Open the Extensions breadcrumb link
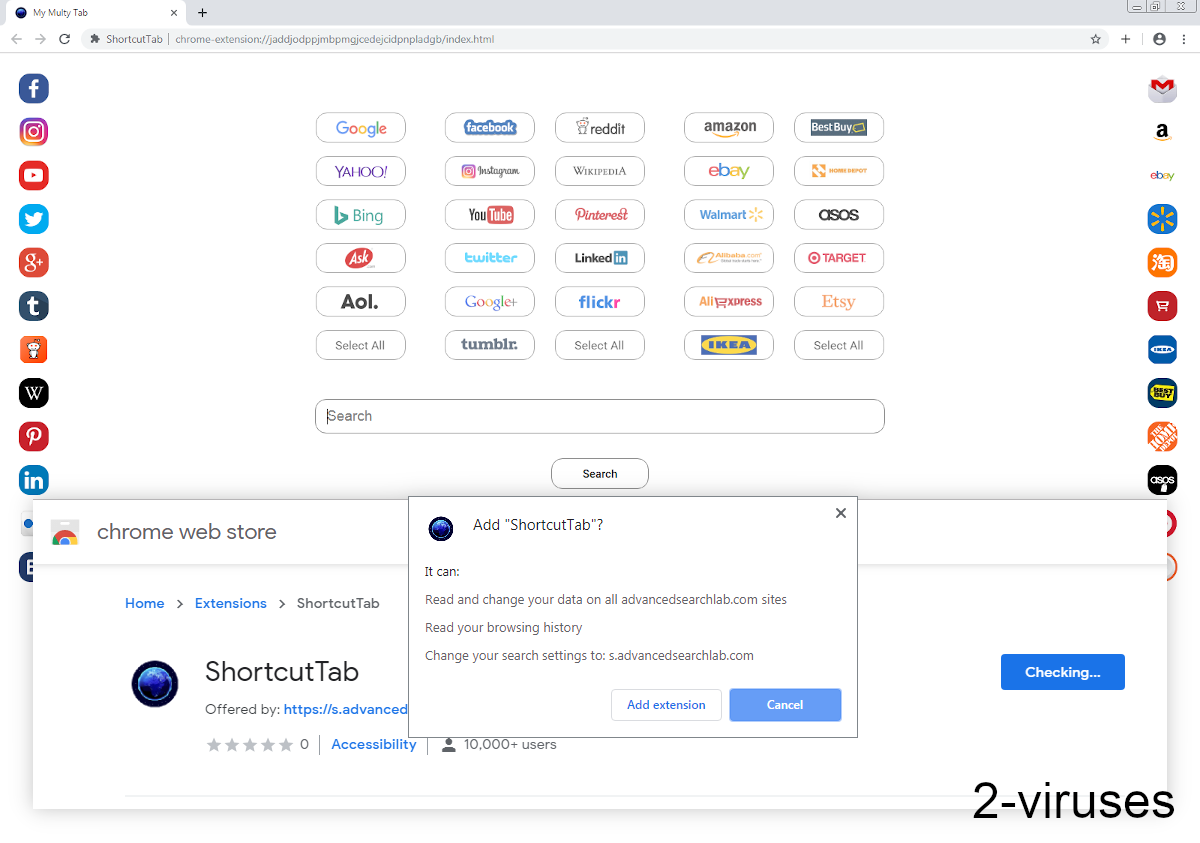Image resolution: width=1200 pixels, height=843 pixels. coord(231,603)
